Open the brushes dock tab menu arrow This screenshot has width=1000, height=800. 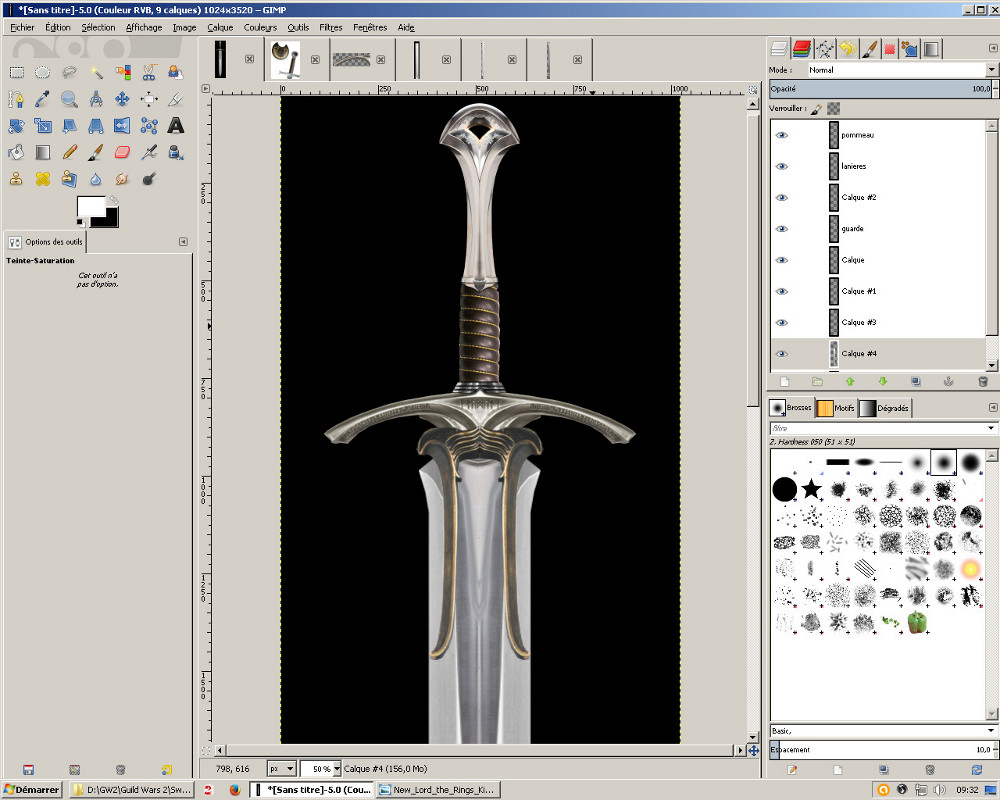992,407
